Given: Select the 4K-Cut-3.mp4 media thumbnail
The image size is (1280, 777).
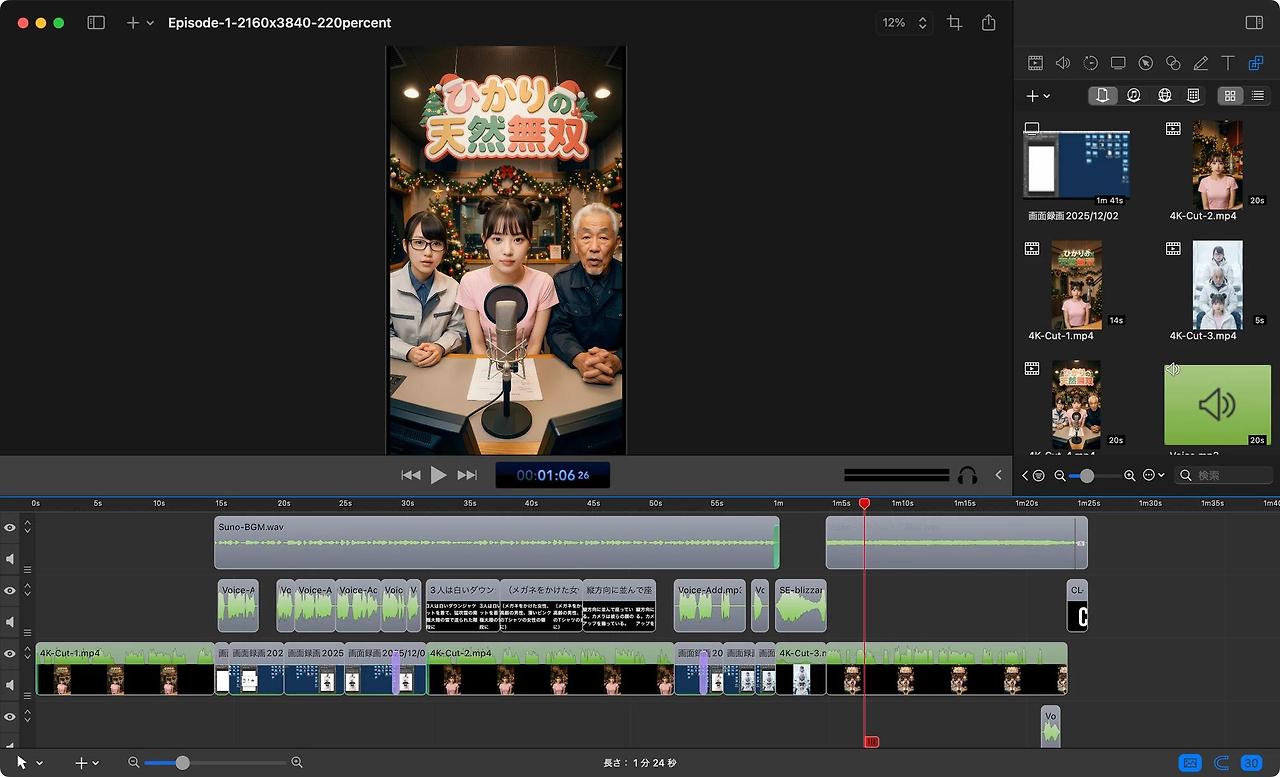Looking at the screenshot, I should pyautogui.click(x=1217, y=285).
